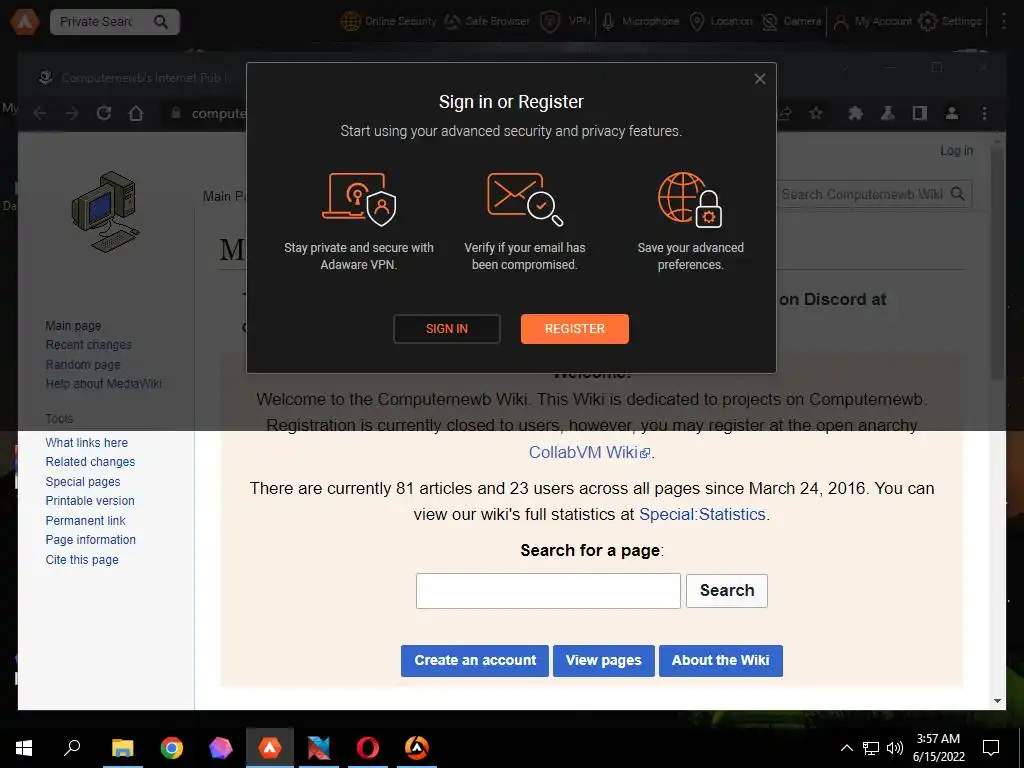Click the flask icon in browser toolbar
The width and height of the screenshot is (1024, 768).
click(888, 114)
